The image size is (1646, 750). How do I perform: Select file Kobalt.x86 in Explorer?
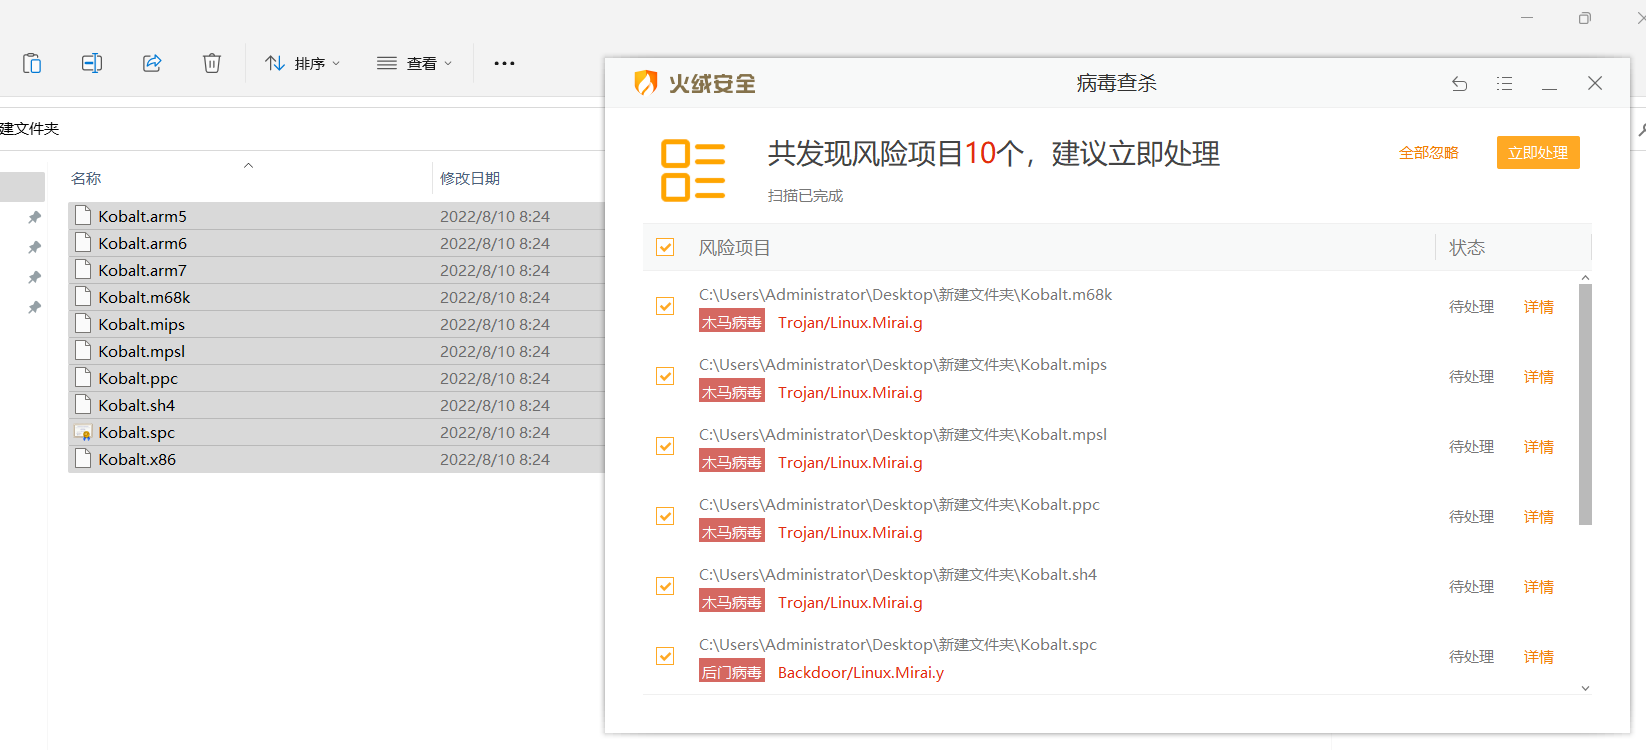pos(336,459)
